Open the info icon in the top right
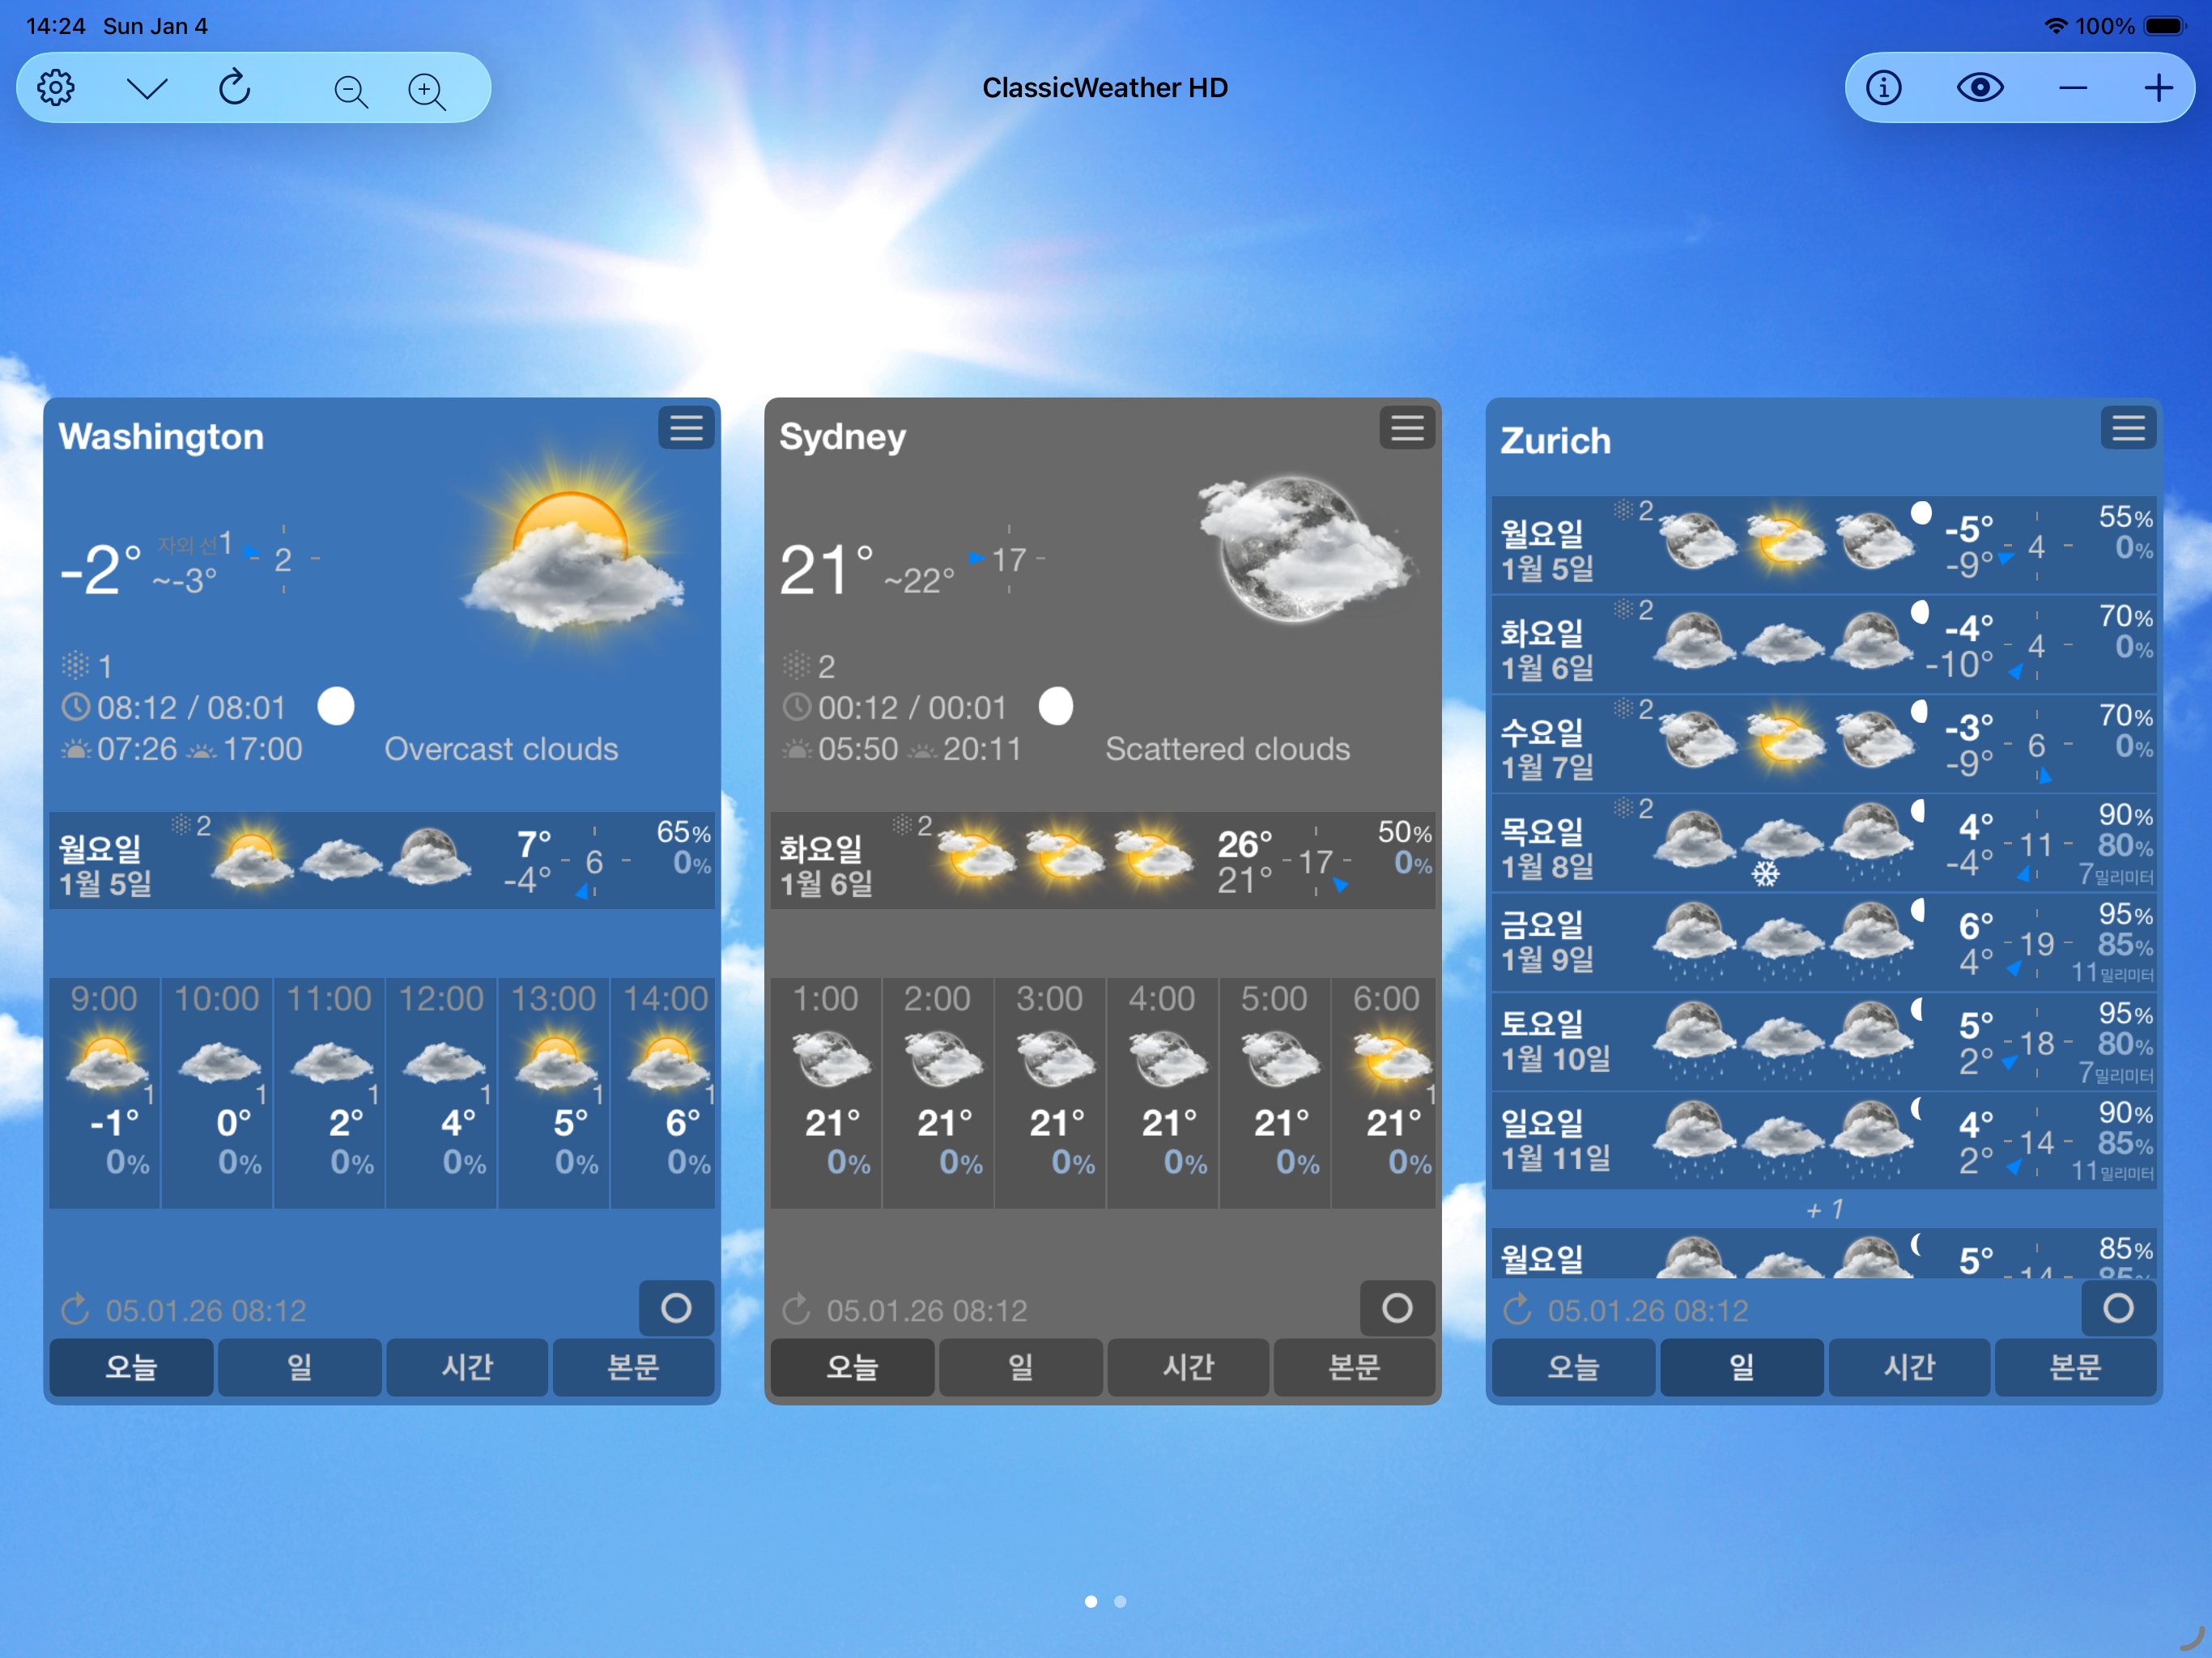 [1884, 88]
